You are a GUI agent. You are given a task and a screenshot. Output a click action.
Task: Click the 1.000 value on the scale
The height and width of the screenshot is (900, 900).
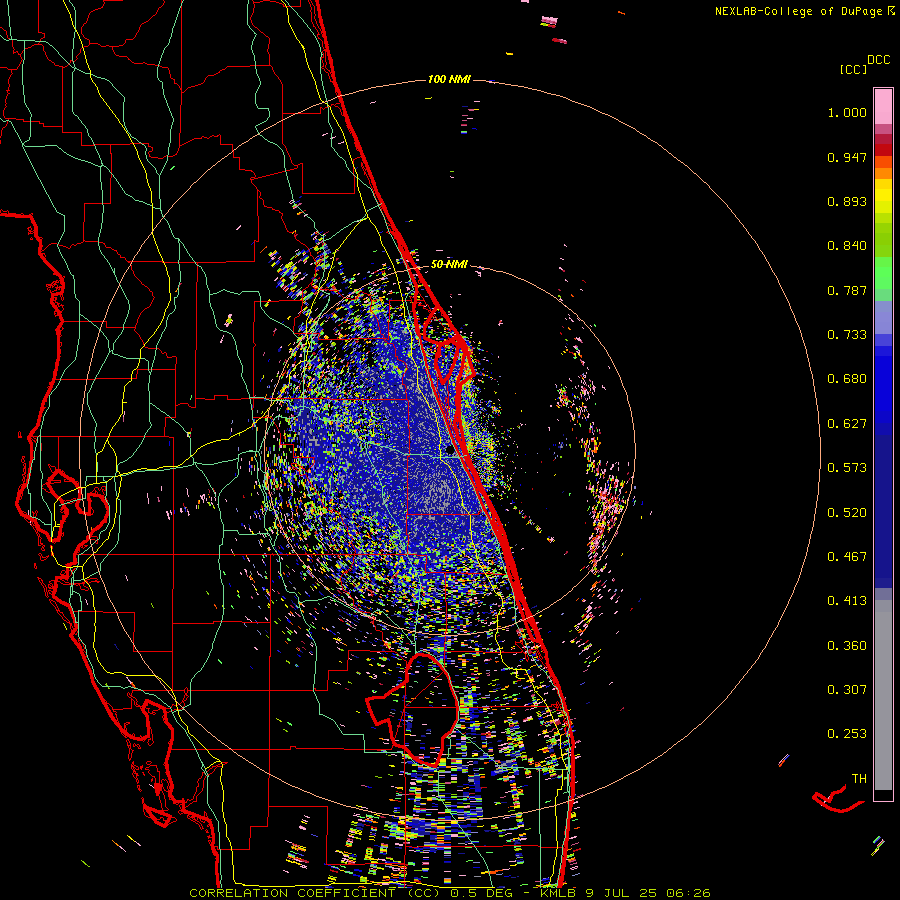point(847,112)
